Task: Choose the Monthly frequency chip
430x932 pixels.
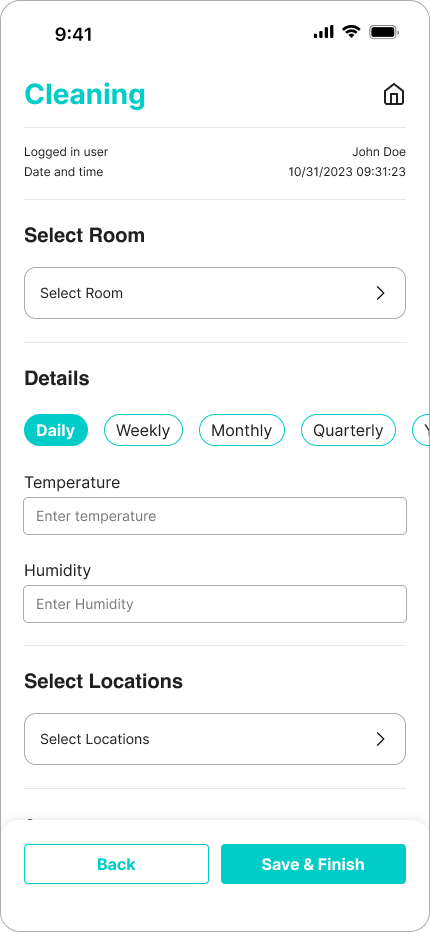Action: pyautogui.click(x=241, y=430)
